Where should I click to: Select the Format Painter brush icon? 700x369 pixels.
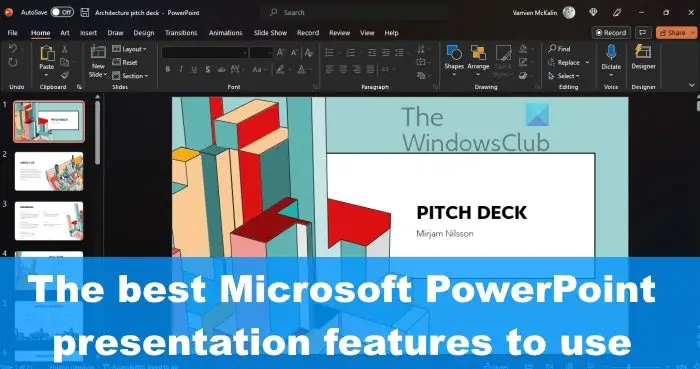[x=65, y=75]
